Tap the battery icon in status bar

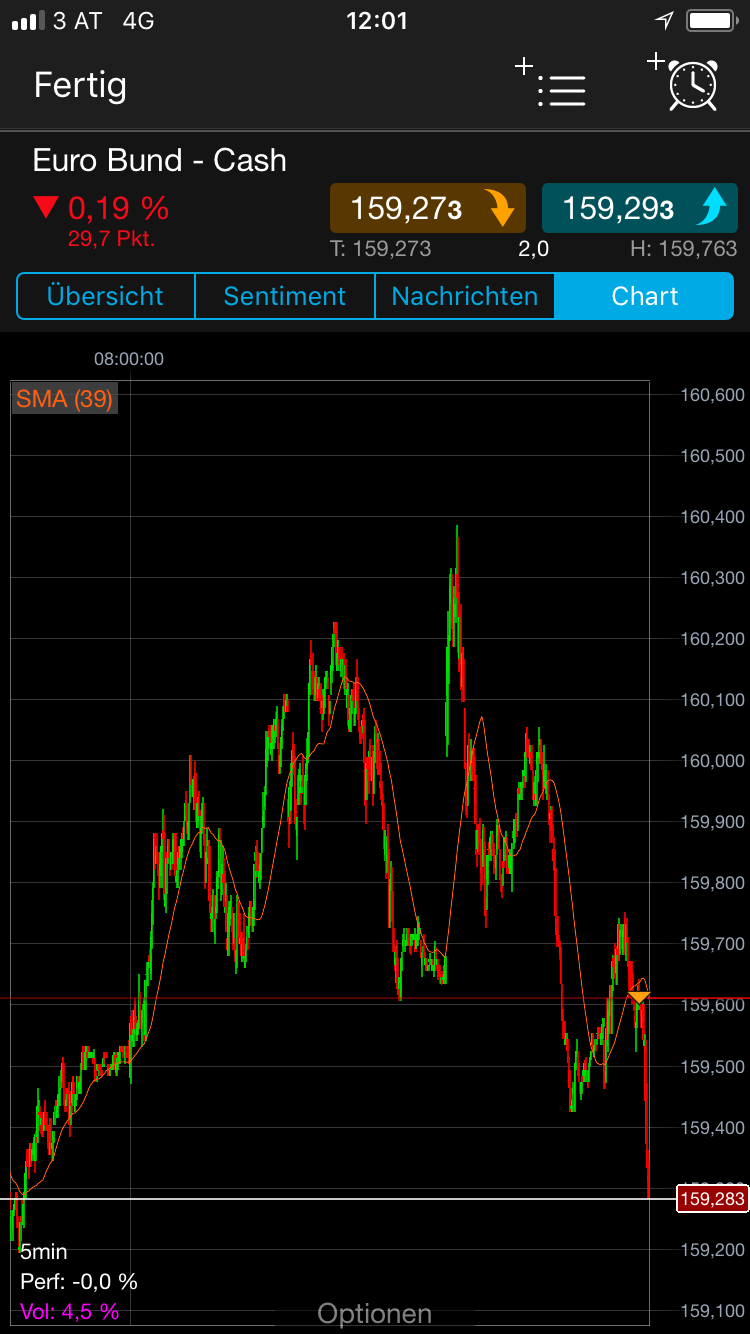711,21
